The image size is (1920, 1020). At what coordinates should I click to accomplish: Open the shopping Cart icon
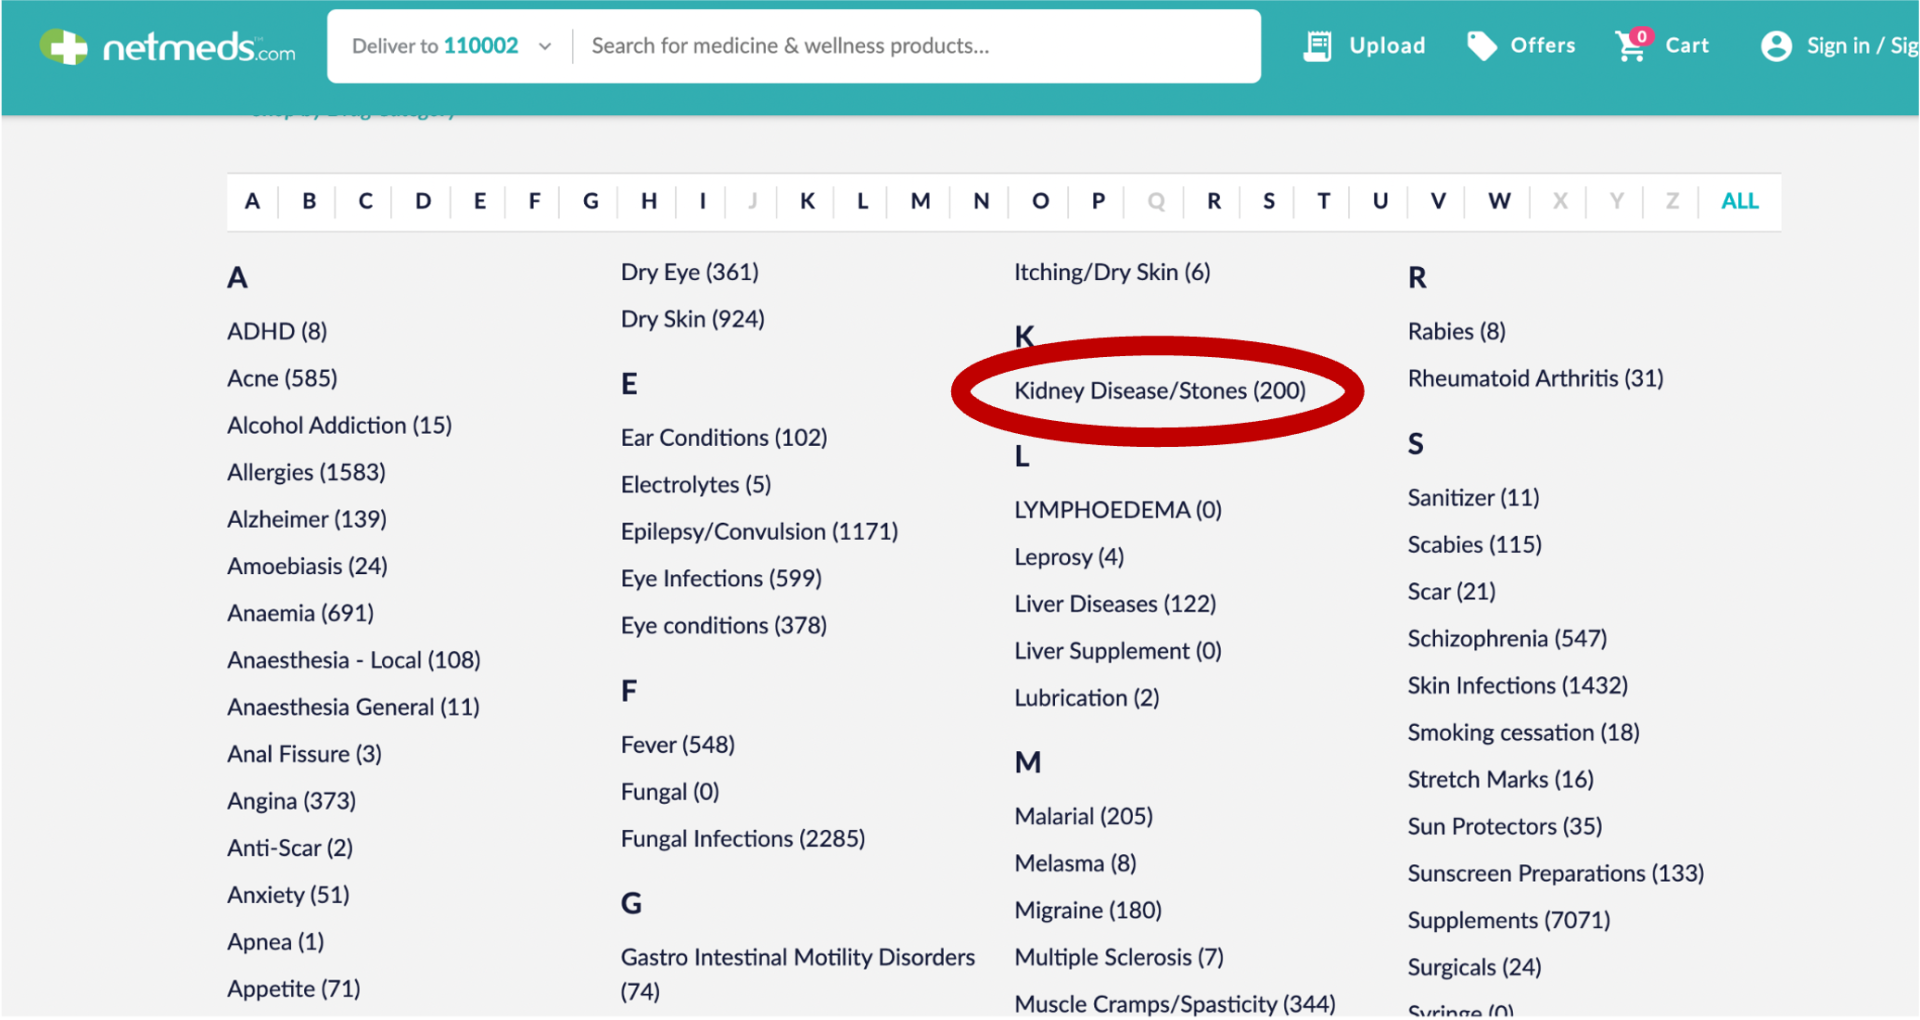tap(1631, 46)
